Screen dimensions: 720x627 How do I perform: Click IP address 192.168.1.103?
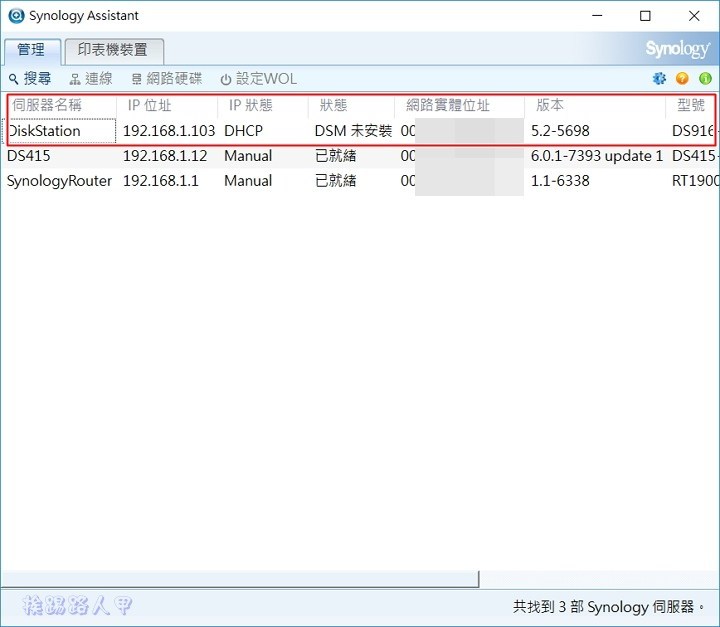[169, 131]
